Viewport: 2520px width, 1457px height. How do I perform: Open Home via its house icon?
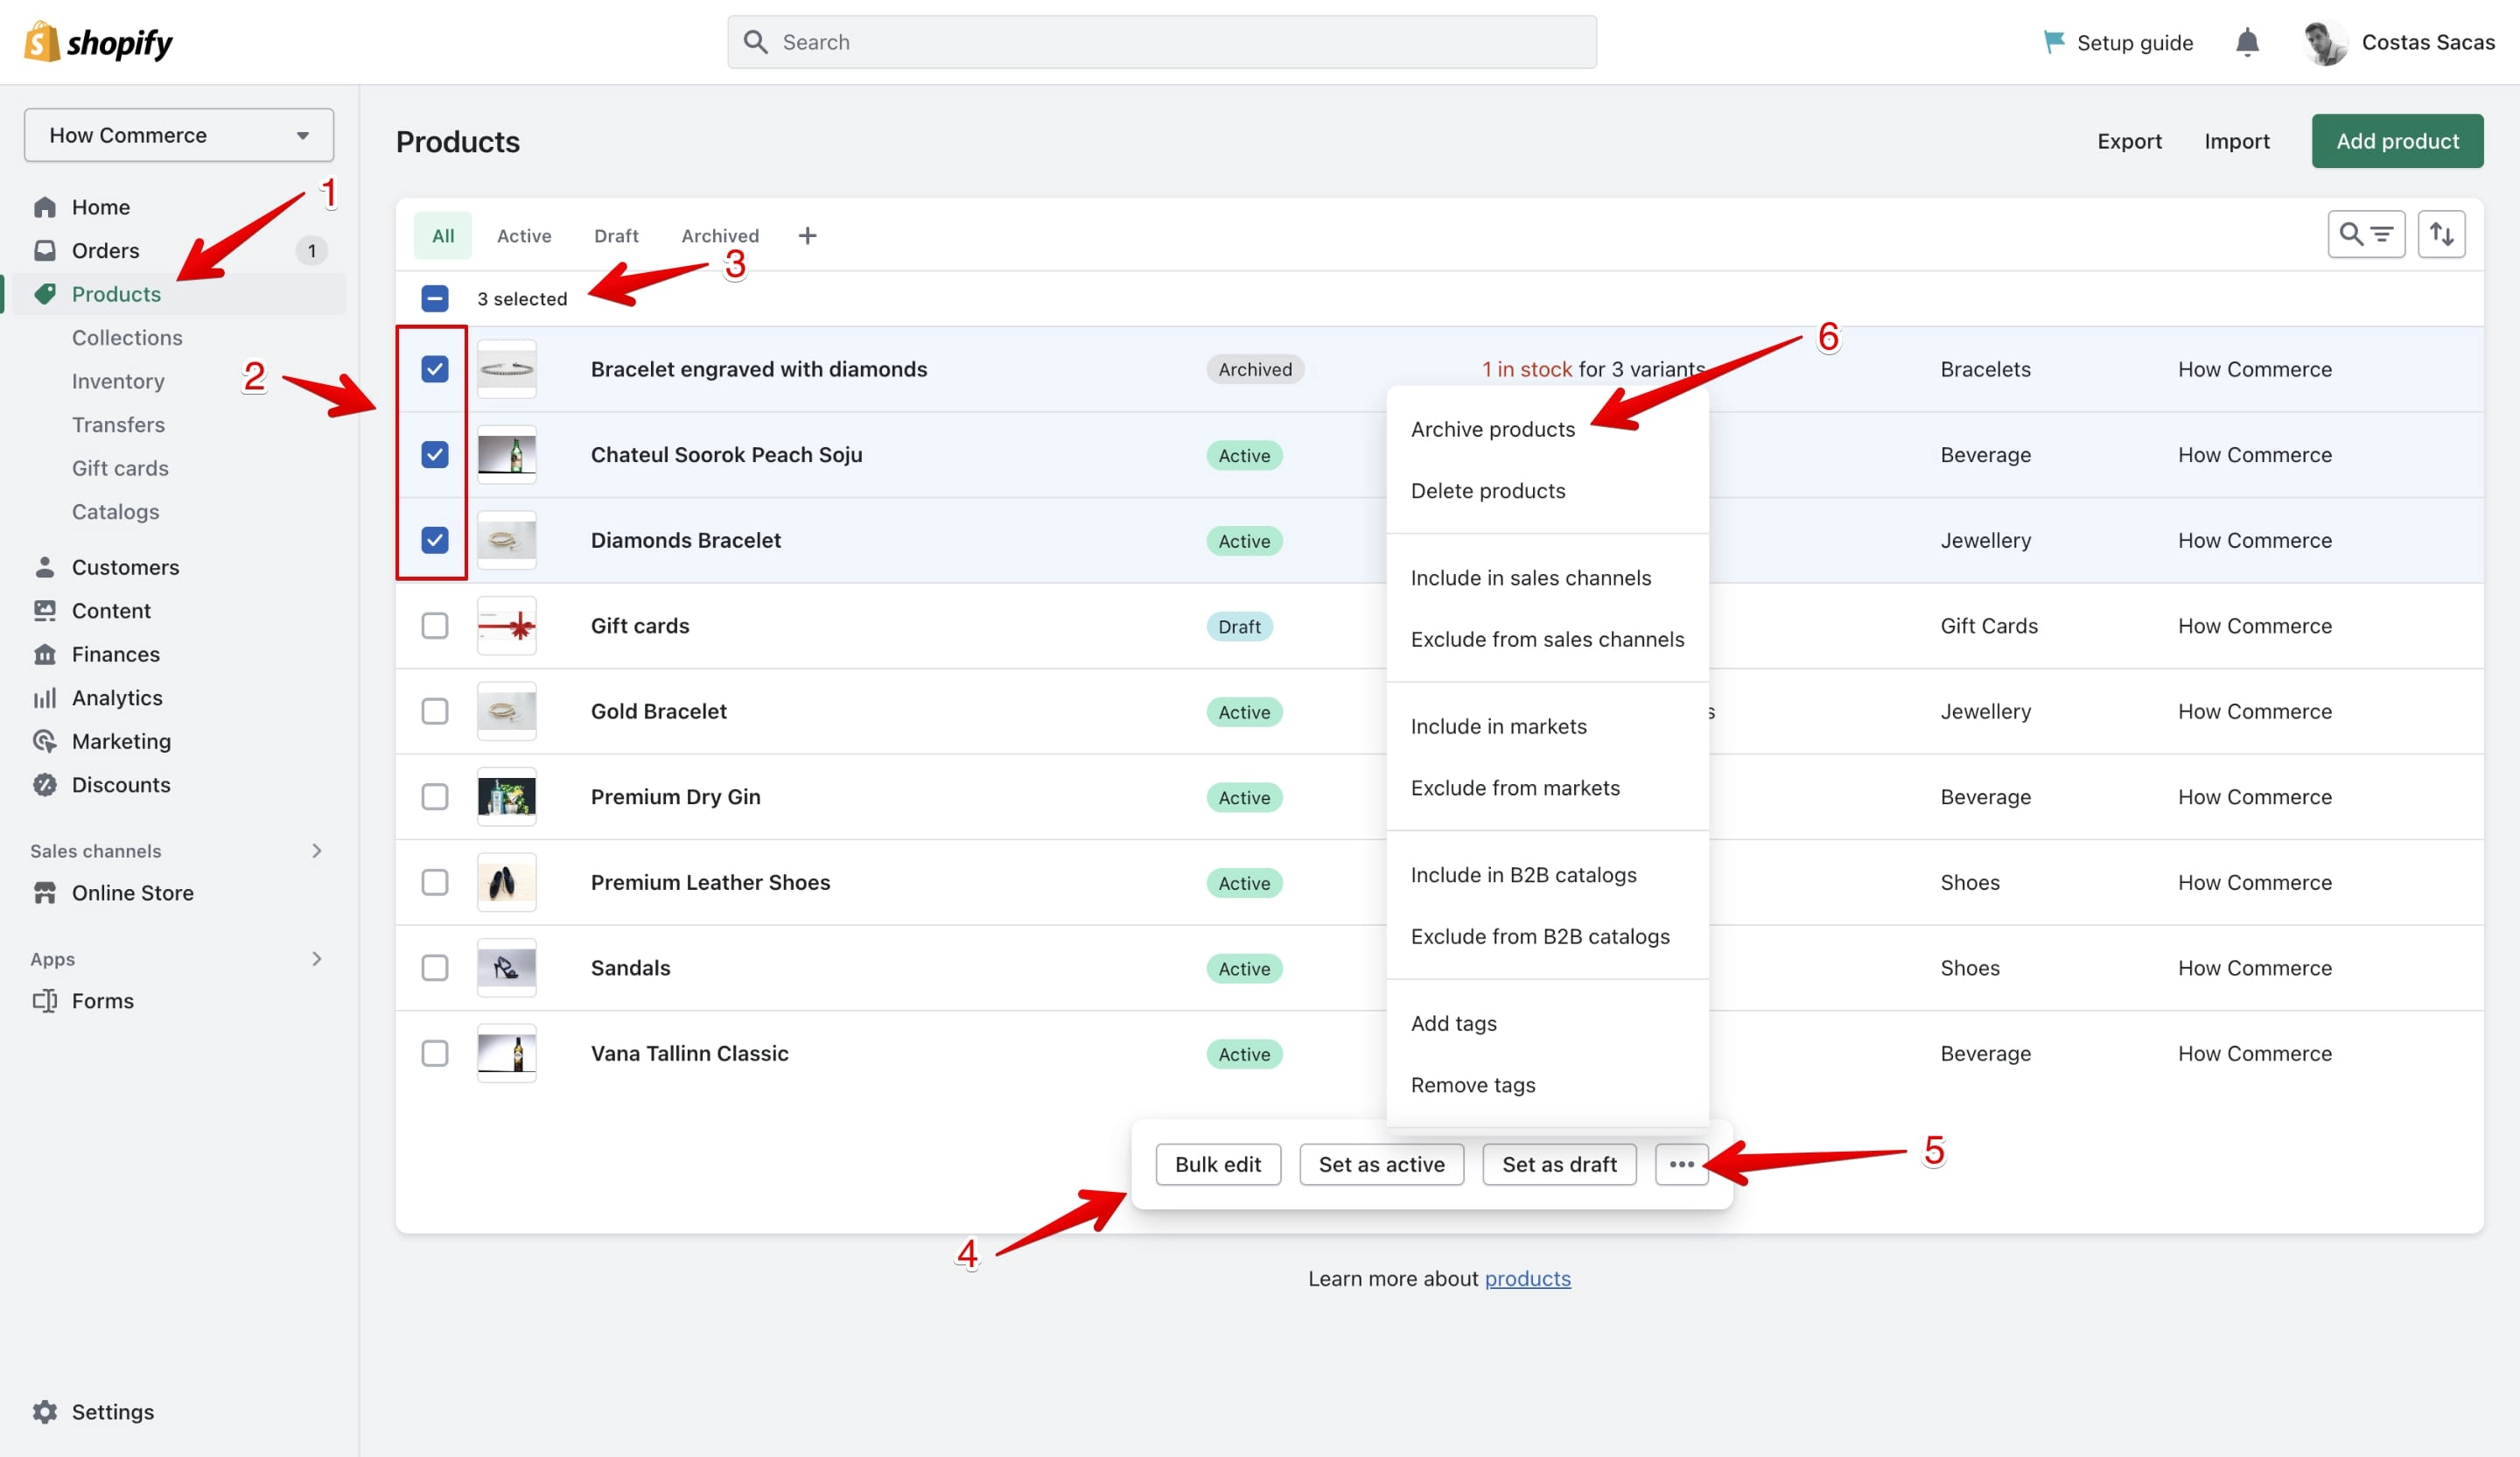coord(45,207)
